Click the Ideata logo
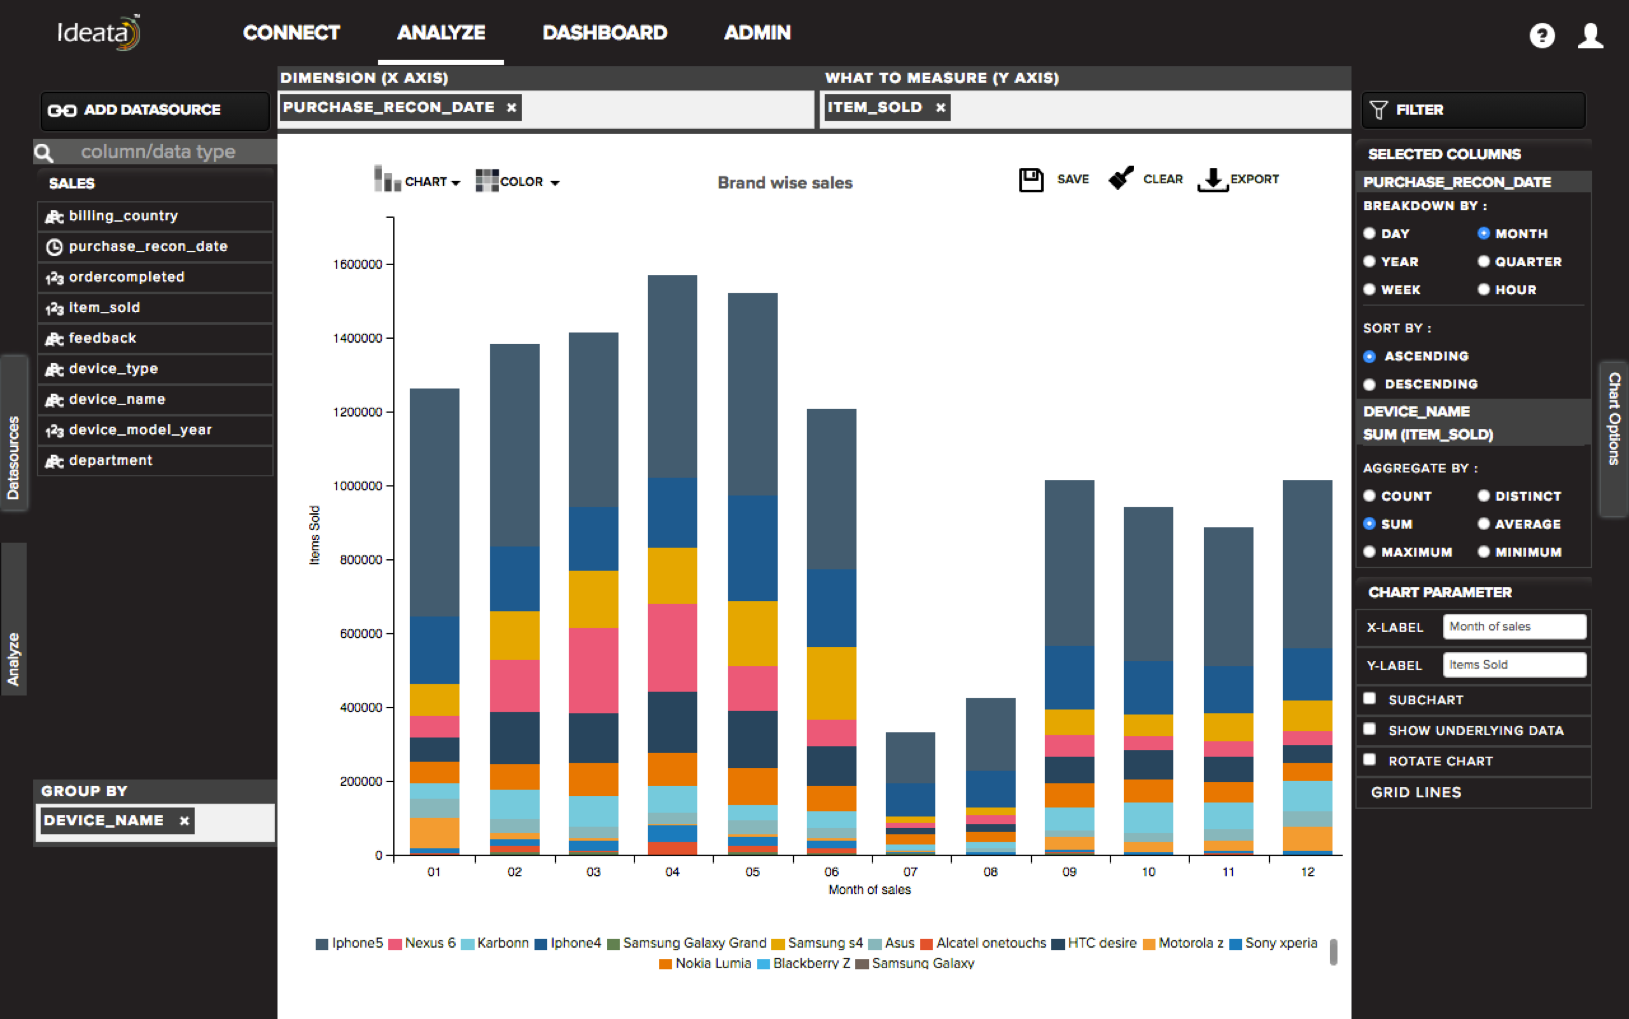This screenshot has height=1019, width=1629. pos(98,32)
